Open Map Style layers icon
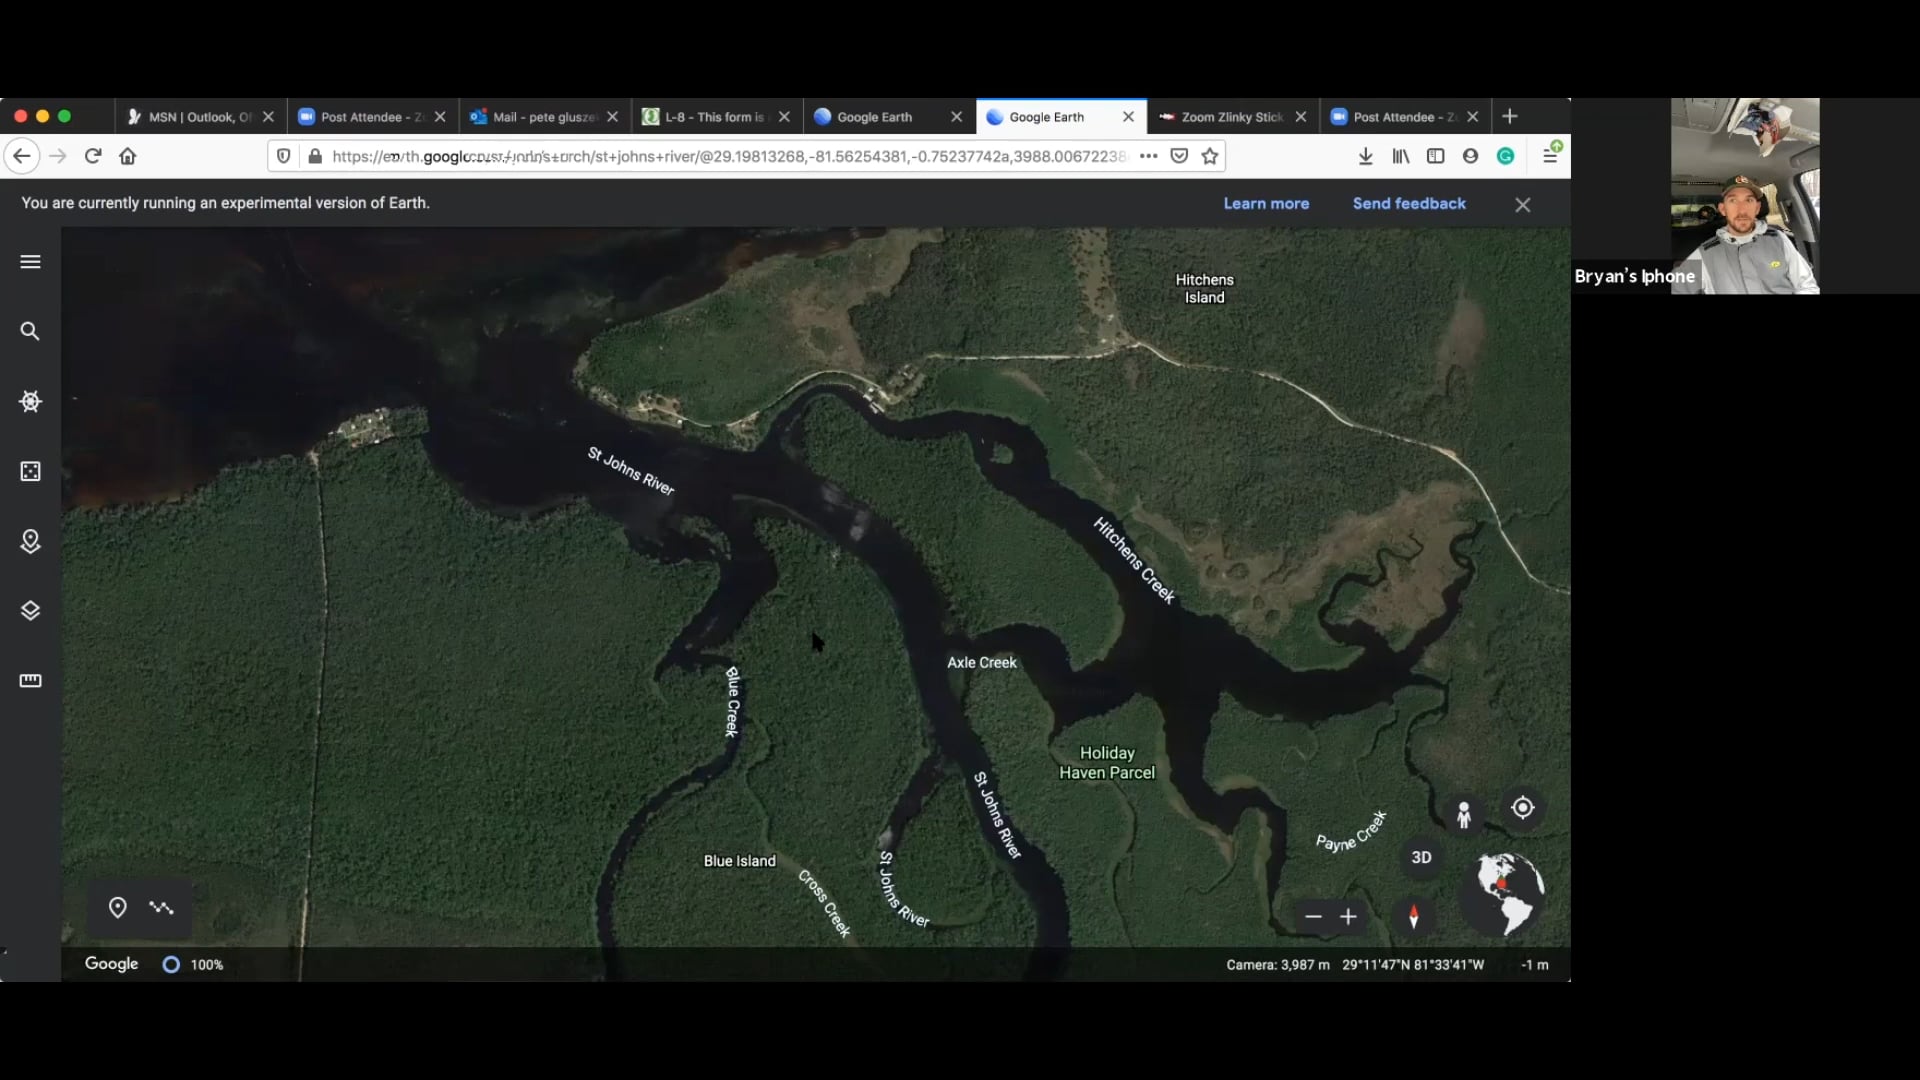 (30, 611)
